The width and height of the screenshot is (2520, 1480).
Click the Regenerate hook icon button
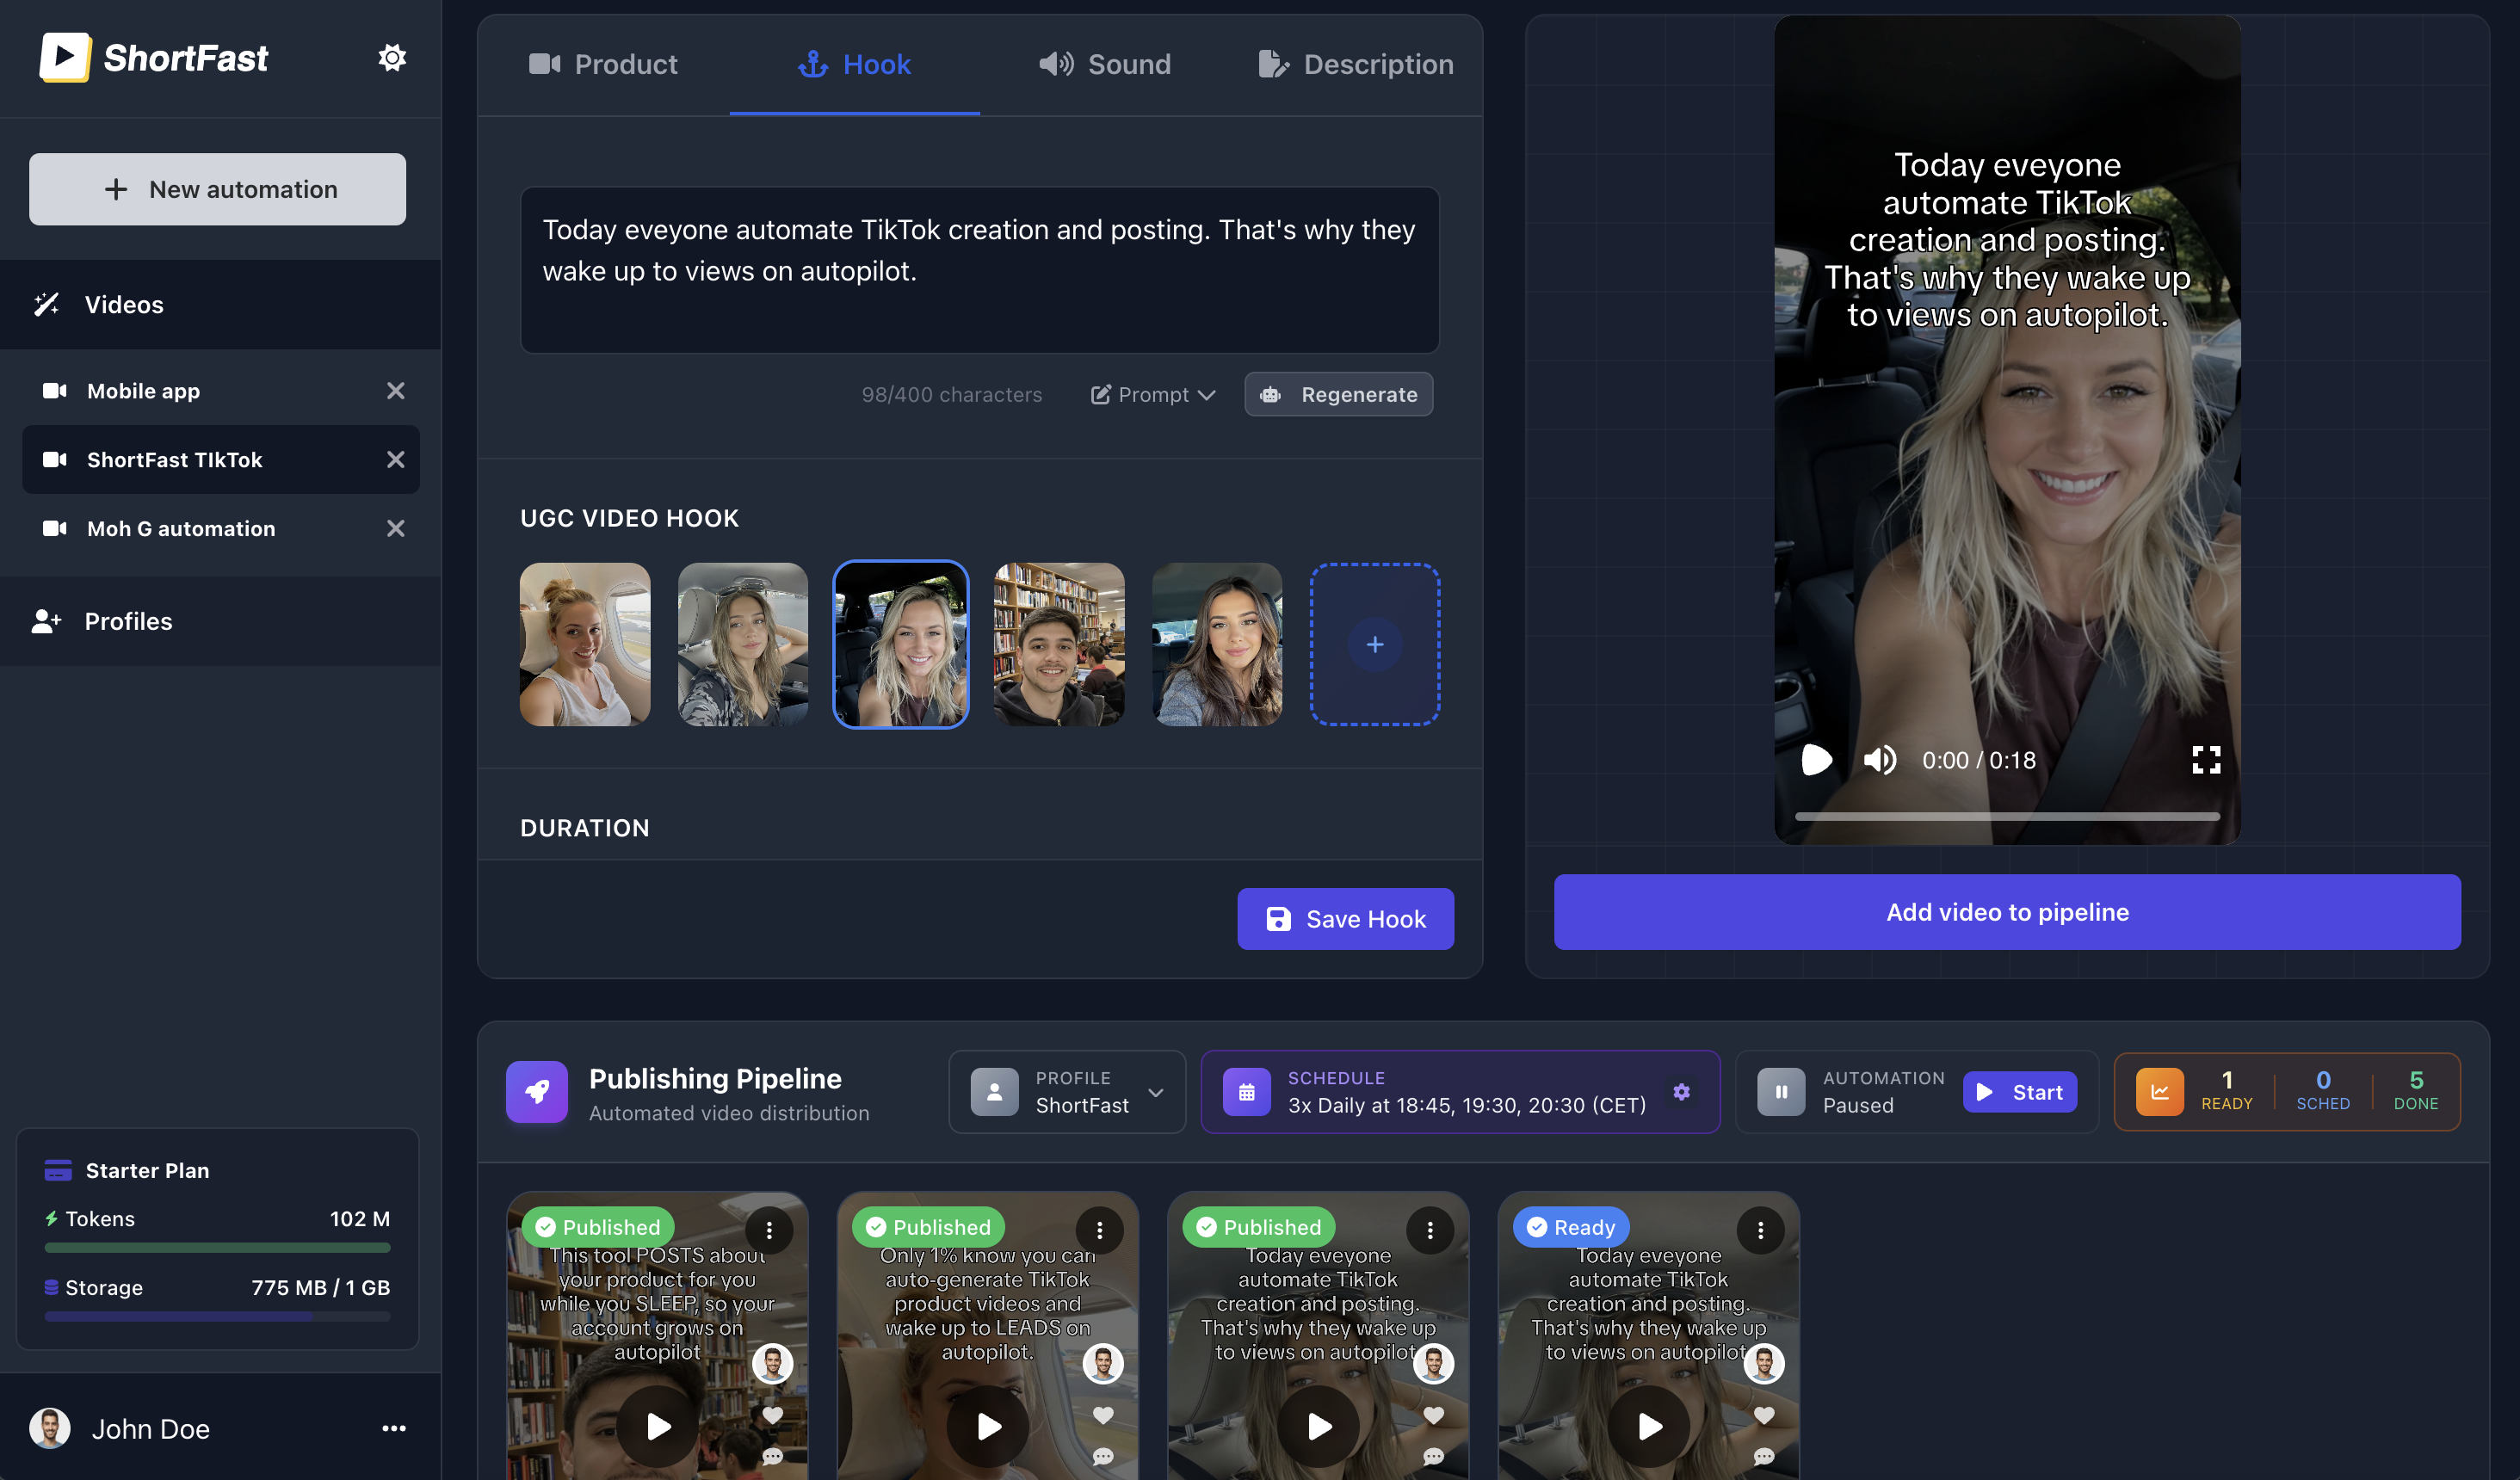coord(1271,394)
